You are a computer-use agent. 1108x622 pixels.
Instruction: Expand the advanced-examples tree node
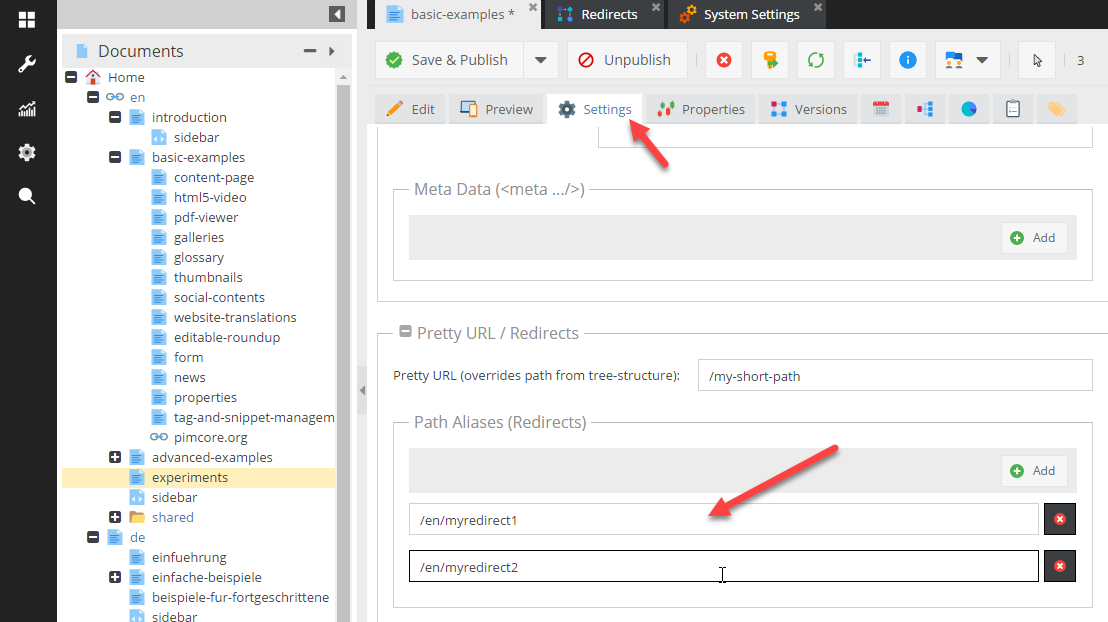point(115,457)
